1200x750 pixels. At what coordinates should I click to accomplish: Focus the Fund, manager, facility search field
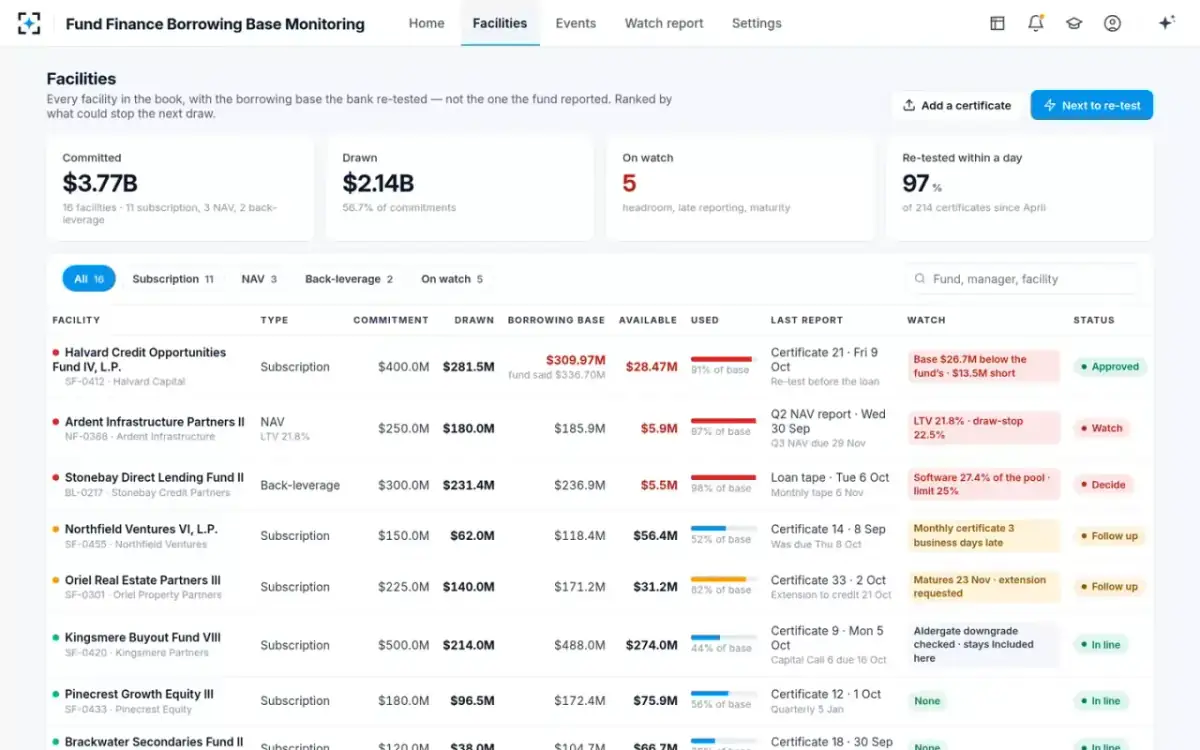click(x=1021, y=279)
